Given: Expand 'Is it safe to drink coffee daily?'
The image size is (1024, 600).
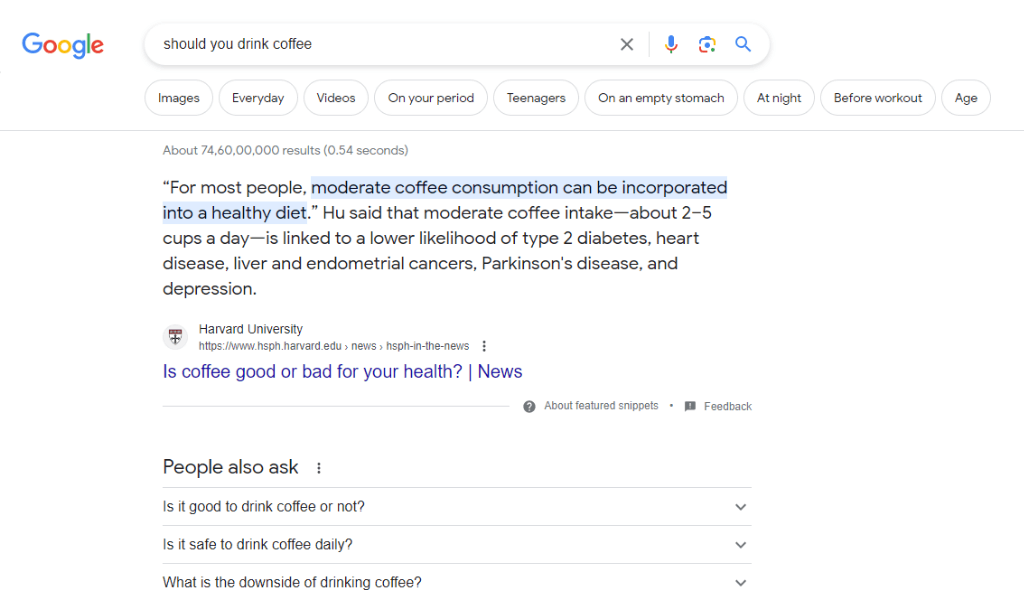Looking at the screenshot, I should [x=457, y=545].
